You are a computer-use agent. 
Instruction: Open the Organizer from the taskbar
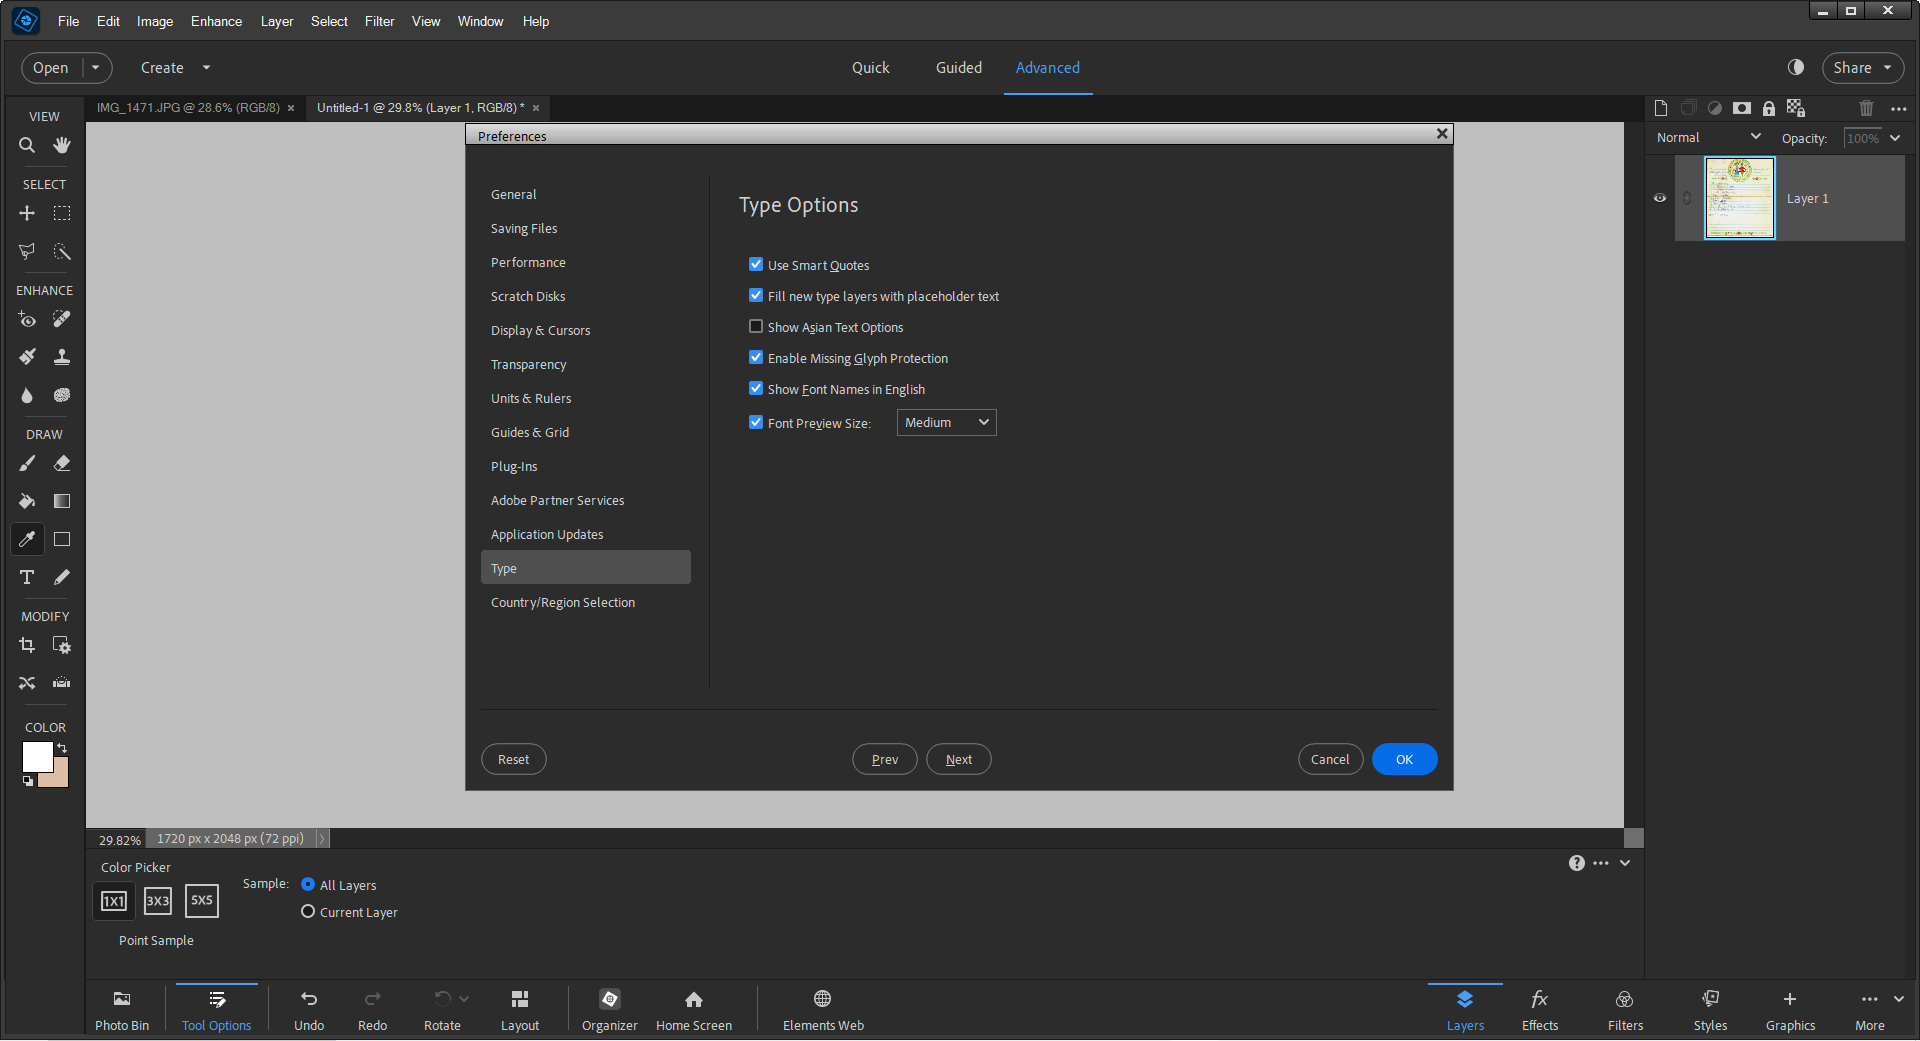pyautogui.click(x=609, y=1008)
